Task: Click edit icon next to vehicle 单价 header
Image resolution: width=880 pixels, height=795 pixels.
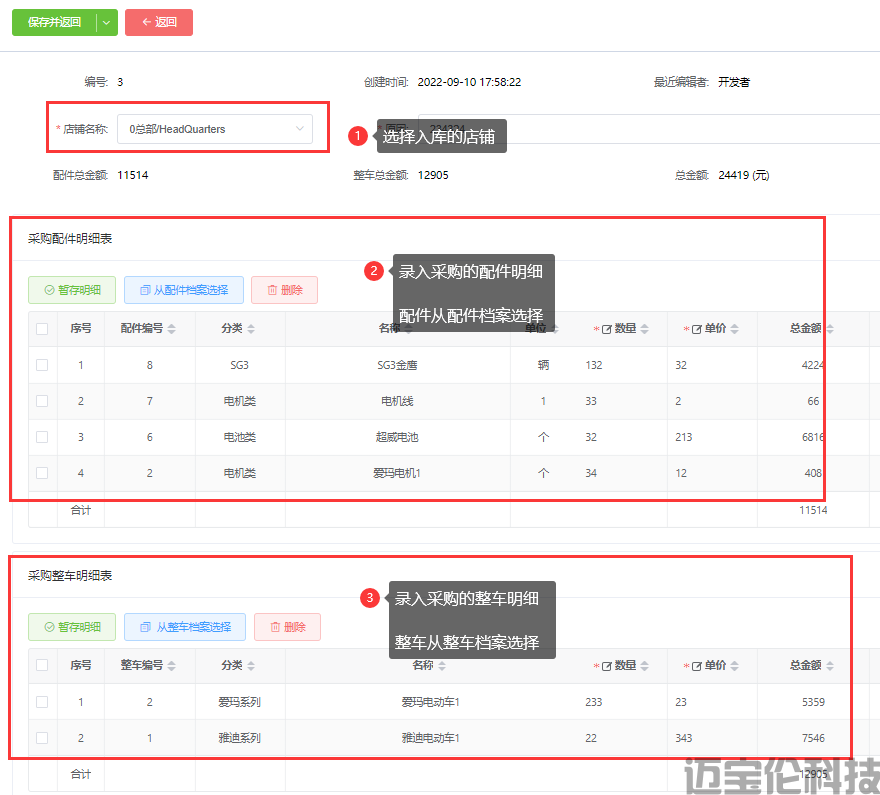Action: [x=696, y=666]
